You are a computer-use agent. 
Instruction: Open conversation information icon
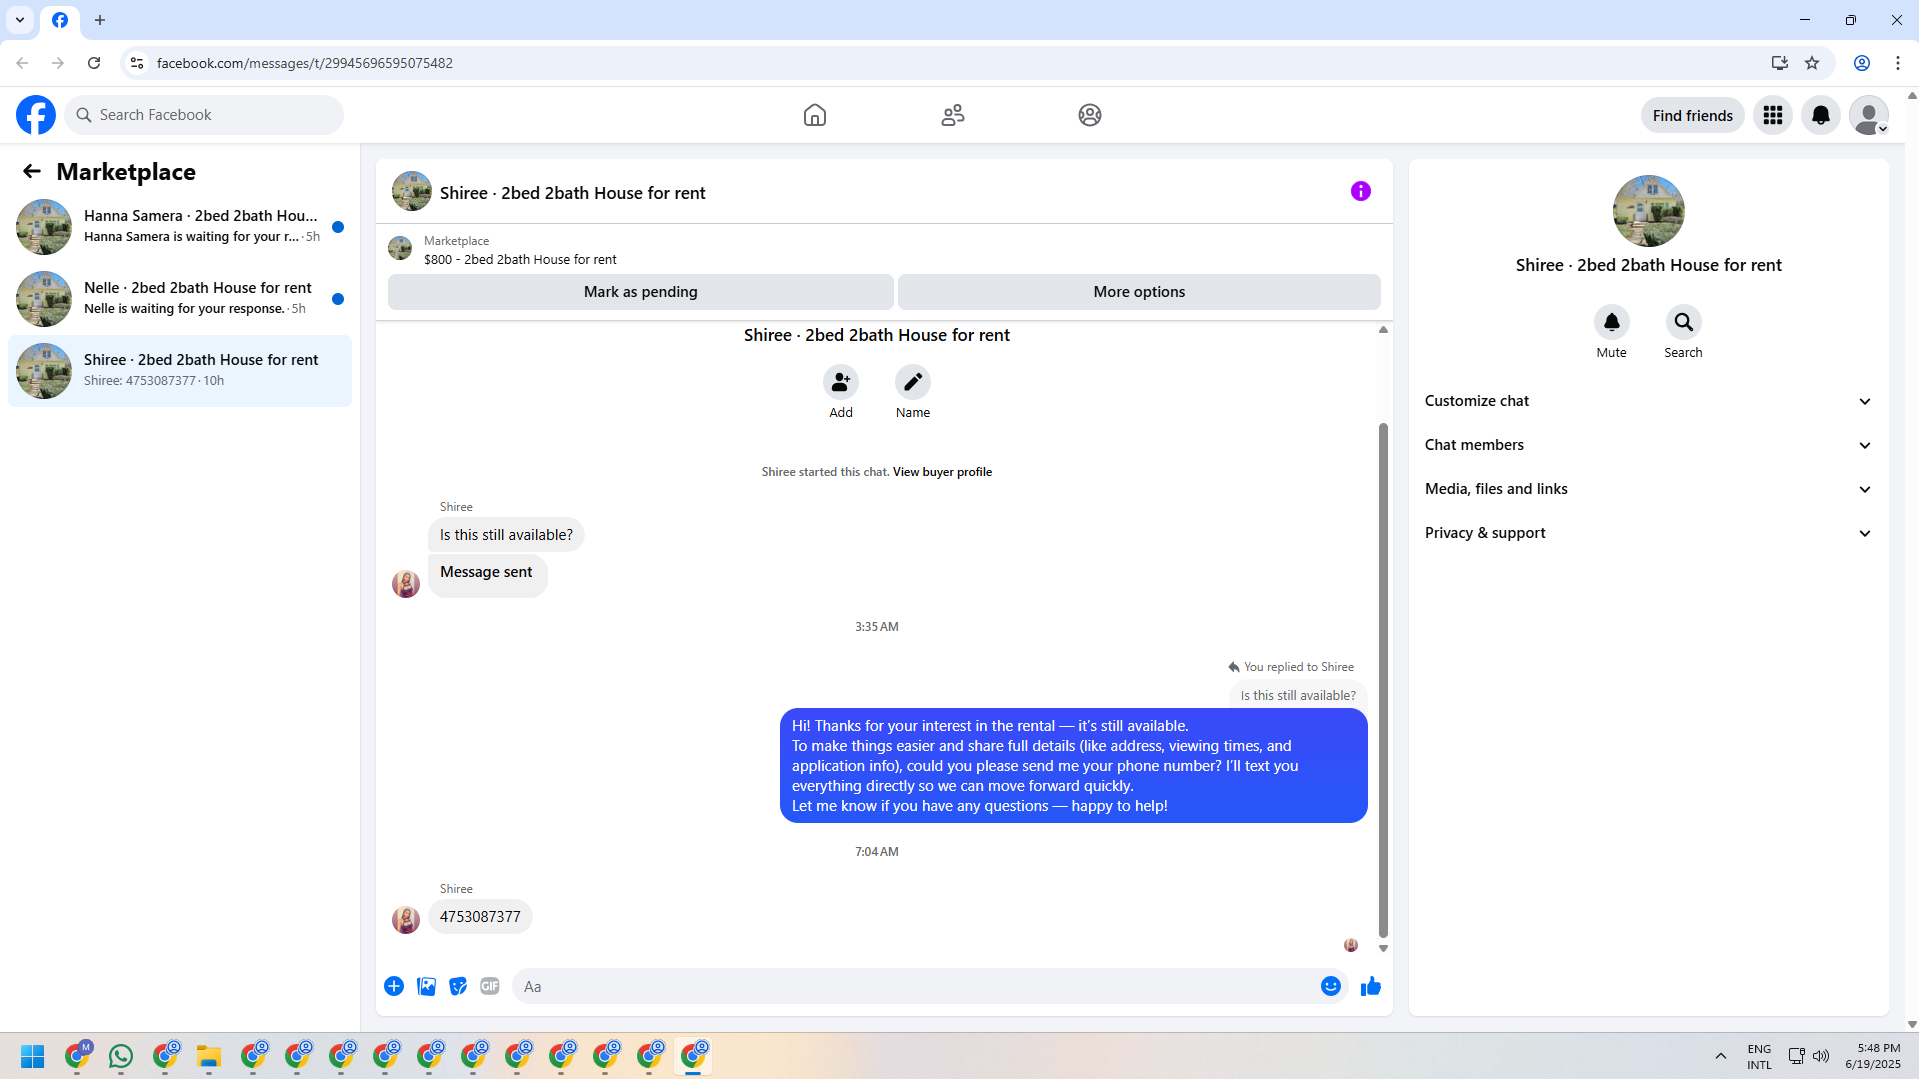(1361, 191)
